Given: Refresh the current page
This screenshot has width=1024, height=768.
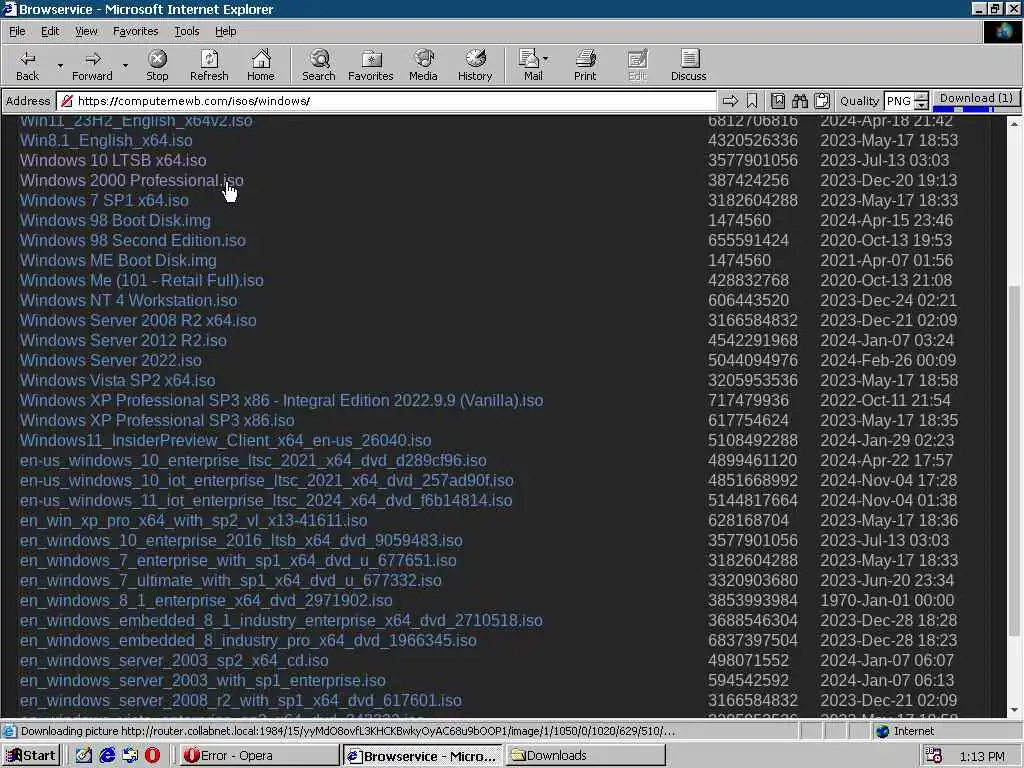Looking at the screenshot, I should [x=209, y=65].
